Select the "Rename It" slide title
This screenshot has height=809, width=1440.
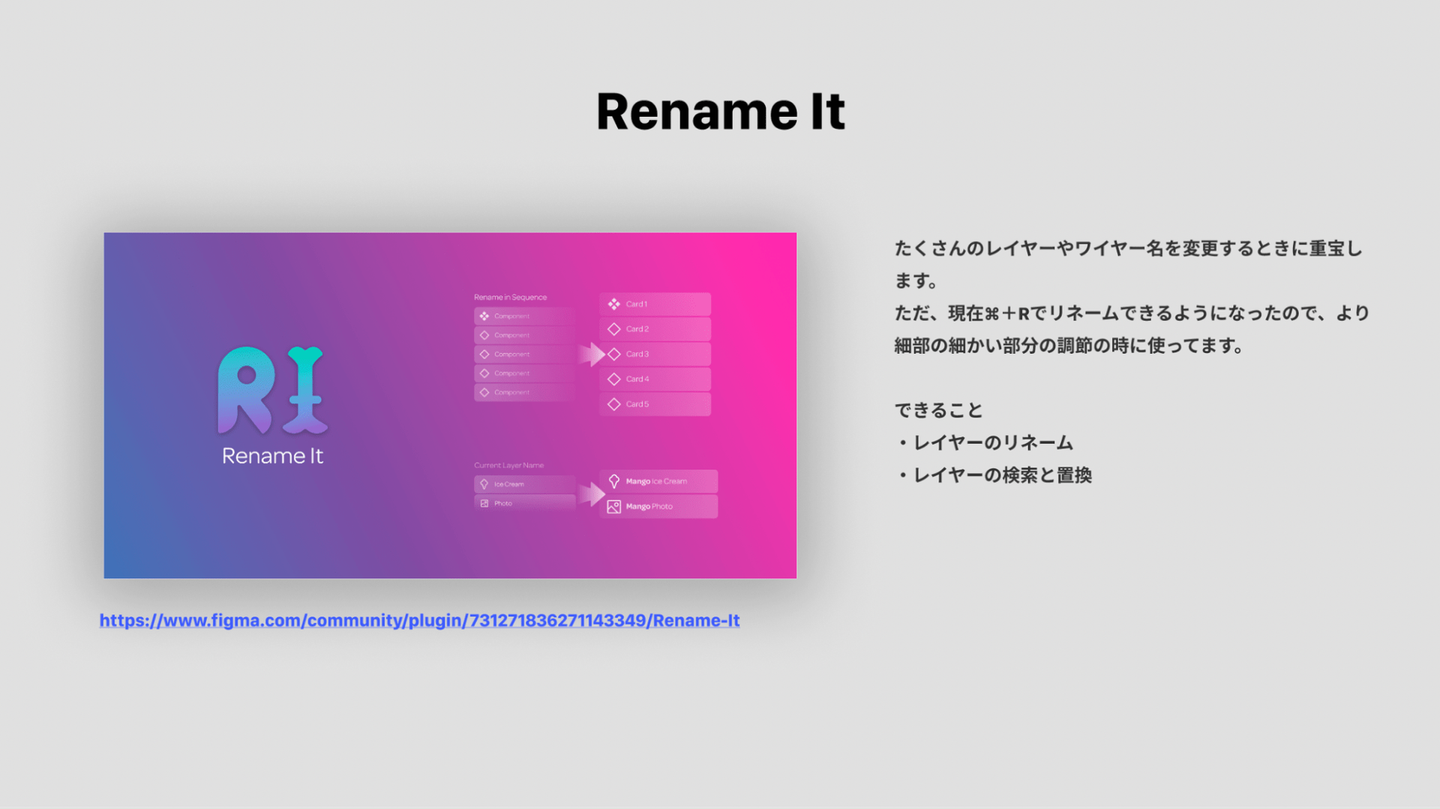720,111
